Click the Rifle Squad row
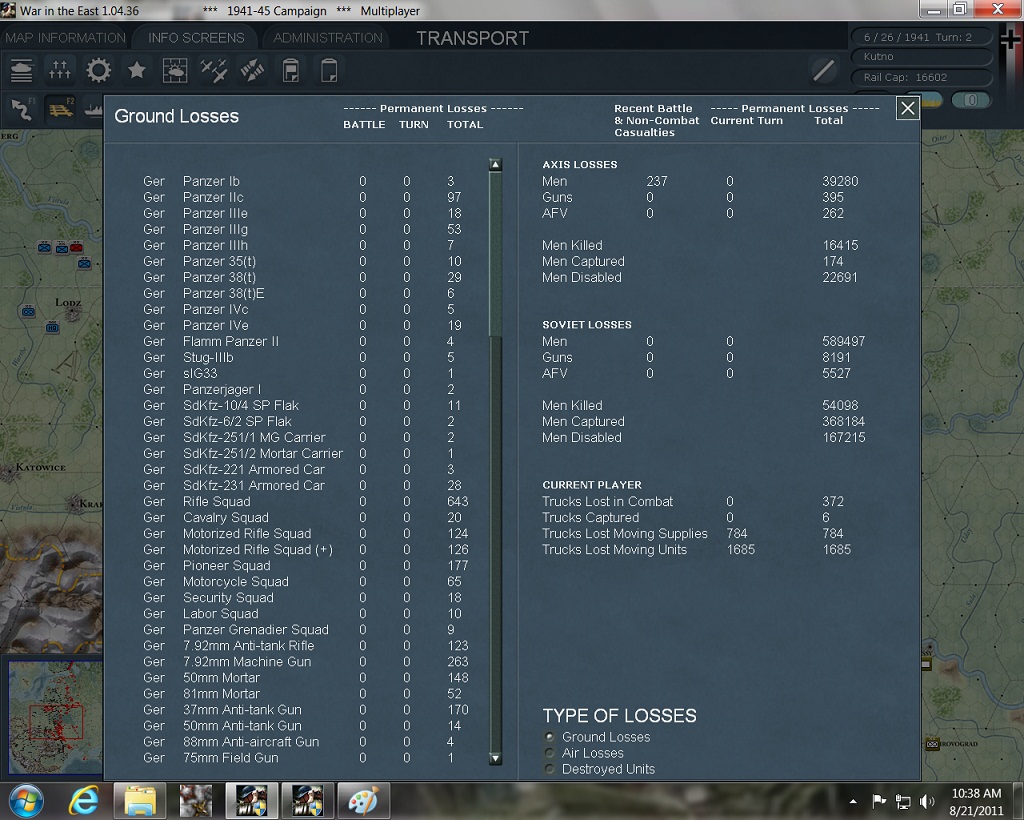 click(x=305, y=501)
